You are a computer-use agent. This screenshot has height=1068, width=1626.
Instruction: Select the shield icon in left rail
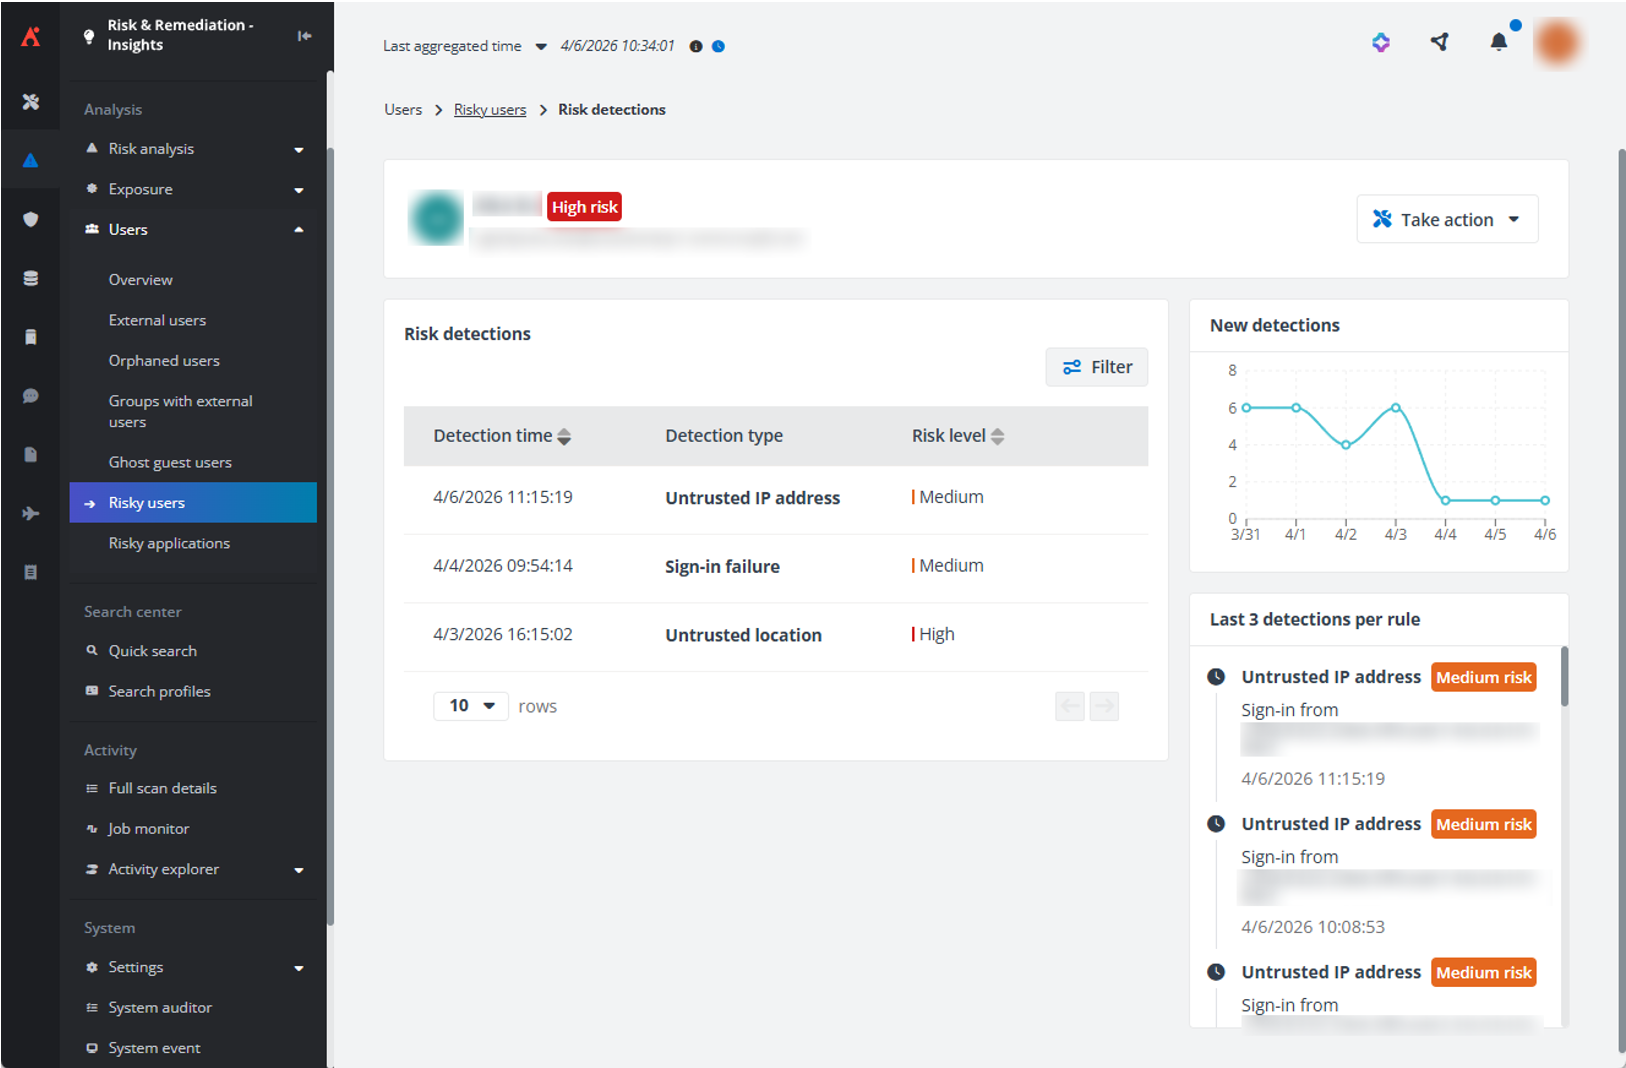31,219
